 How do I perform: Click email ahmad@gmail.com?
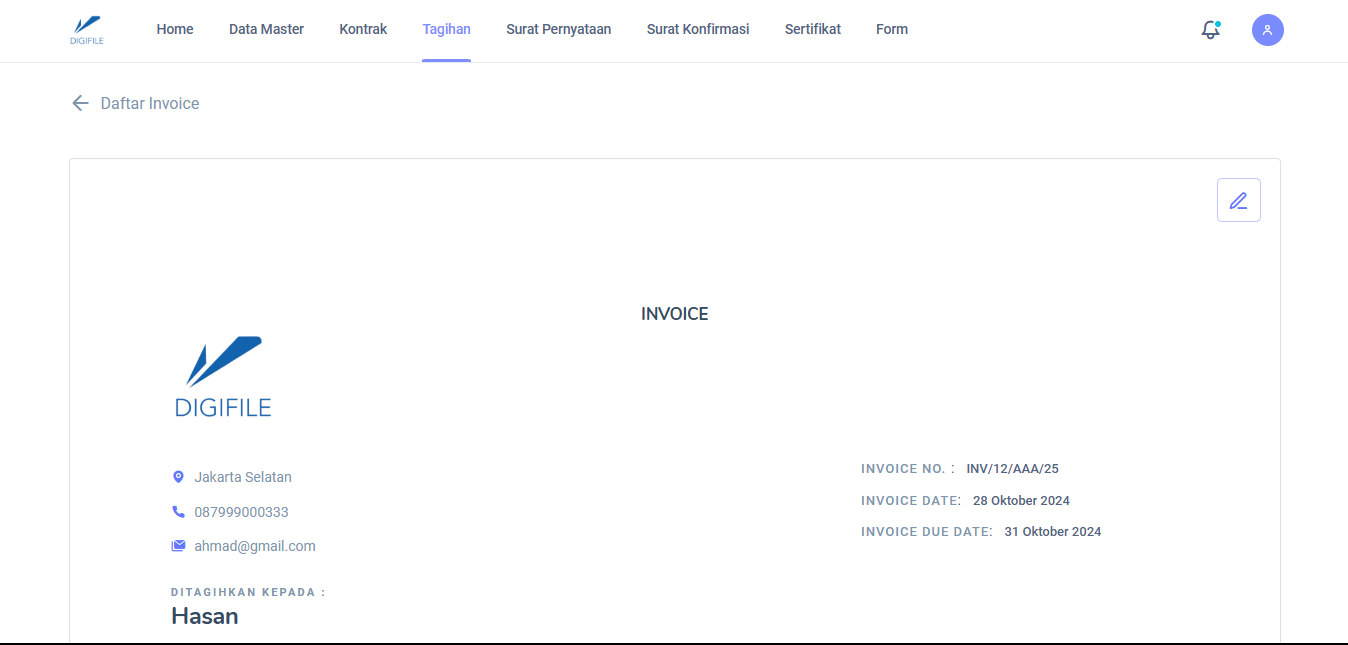pyautogui.click(x=255, y=546)
